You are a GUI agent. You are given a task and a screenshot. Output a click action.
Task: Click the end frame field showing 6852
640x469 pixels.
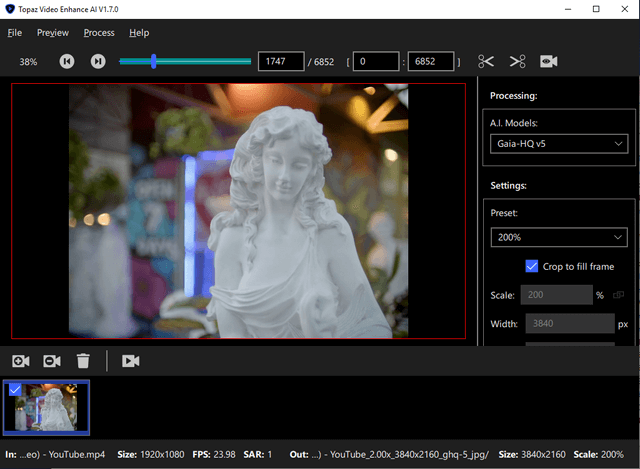point(430,62)
